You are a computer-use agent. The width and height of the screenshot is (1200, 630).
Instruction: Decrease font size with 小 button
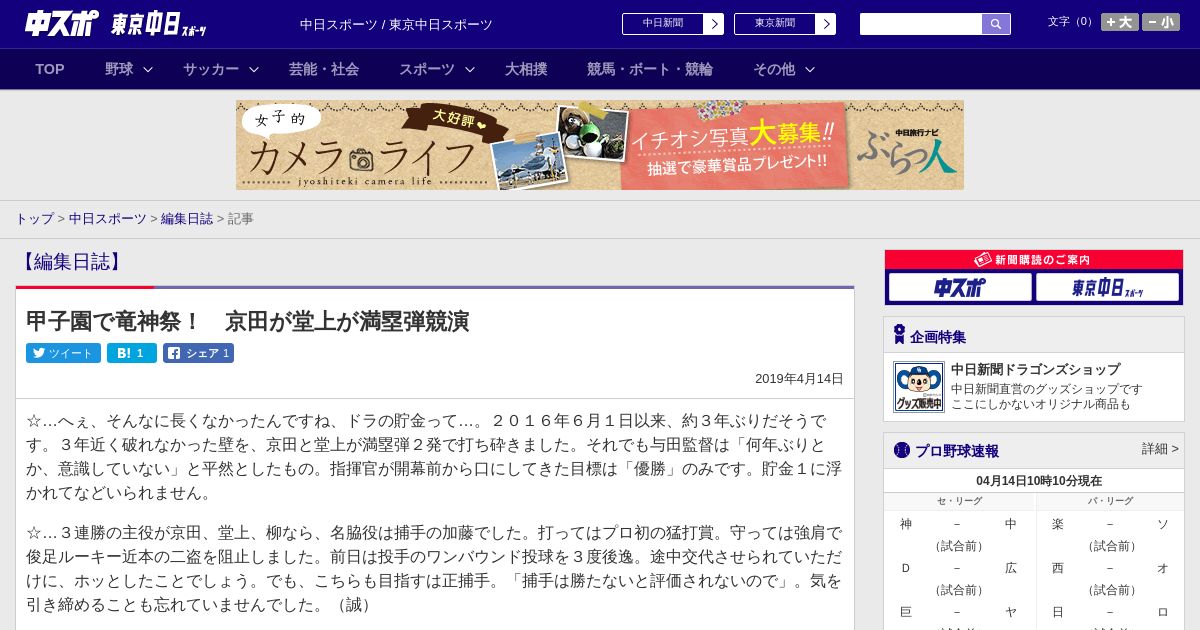tap(1161, 22)
